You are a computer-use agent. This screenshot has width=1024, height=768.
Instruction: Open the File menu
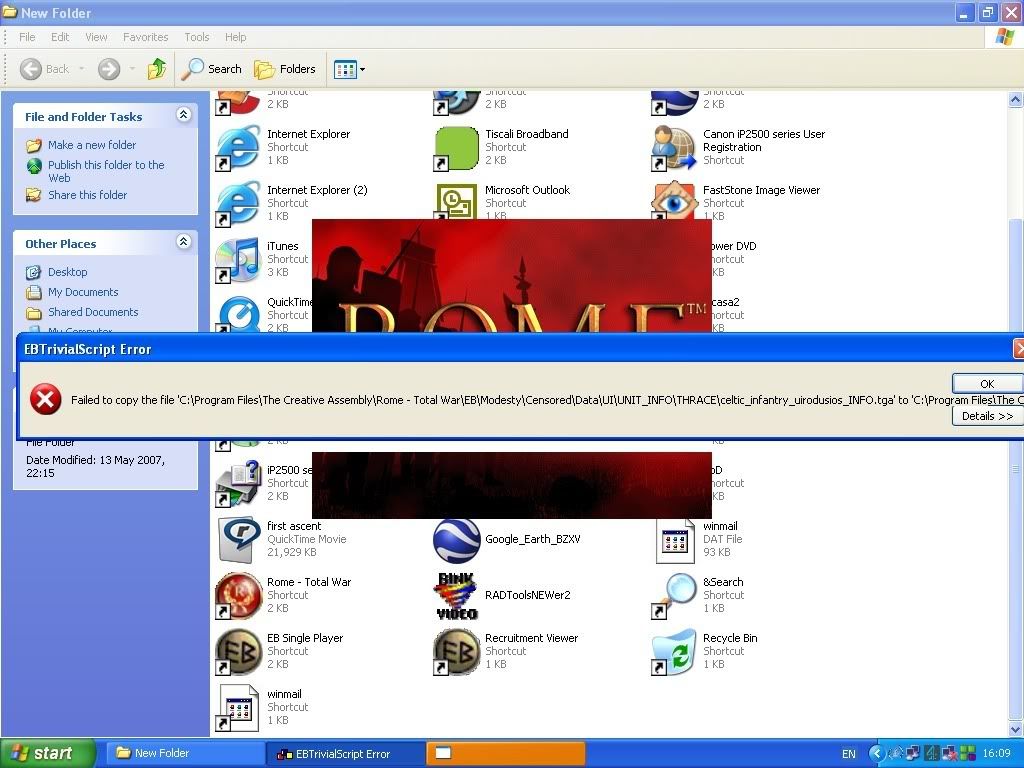click(x=27, y=37)
